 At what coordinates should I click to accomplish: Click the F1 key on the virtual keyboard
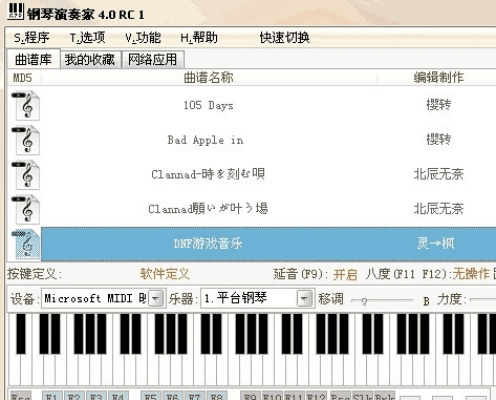pyautogui.click(x=53, y=395)
